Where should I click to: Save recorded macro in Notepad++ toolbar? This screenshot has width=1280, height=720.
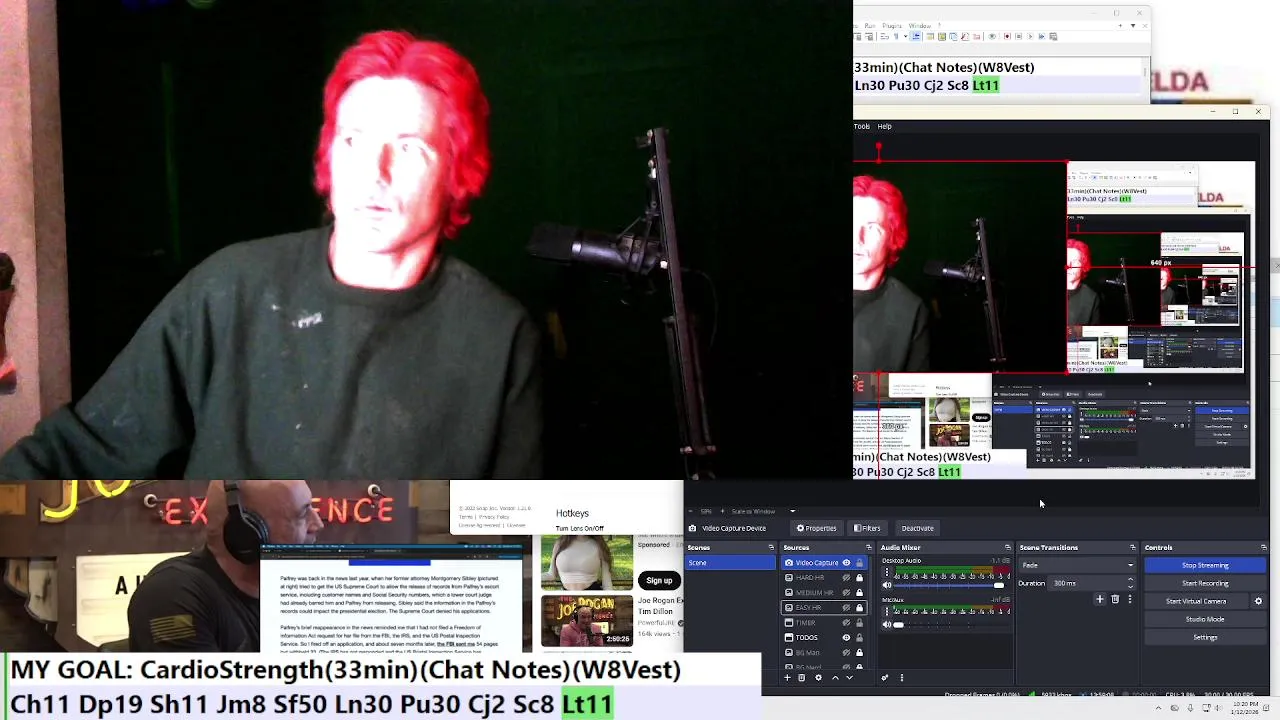click(1053, 36)
